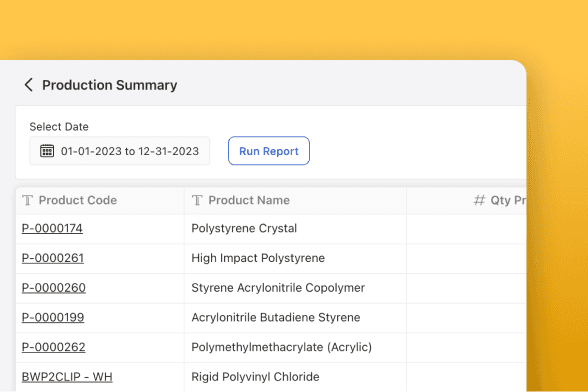Open product code P-0000260 link
The image size is (588, 392).
coord(54,288)
